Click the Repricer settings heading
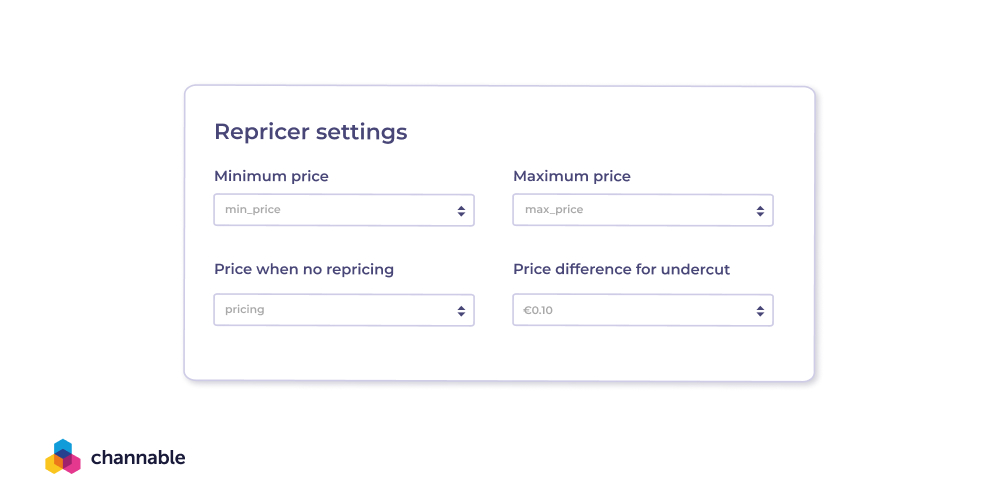The height and width of the screenshot is (500, 1000). coord(311,132)
